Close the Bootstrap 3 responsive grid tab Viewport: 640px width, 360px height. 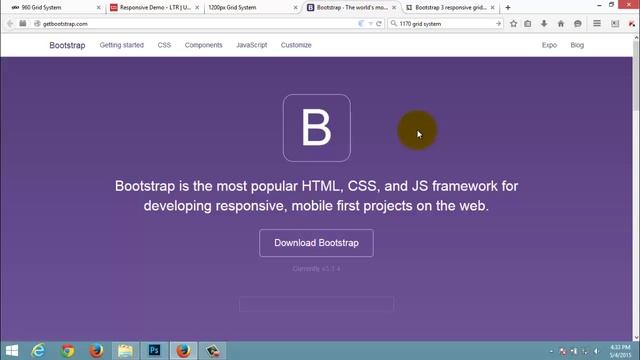click(x=493, y=7)
